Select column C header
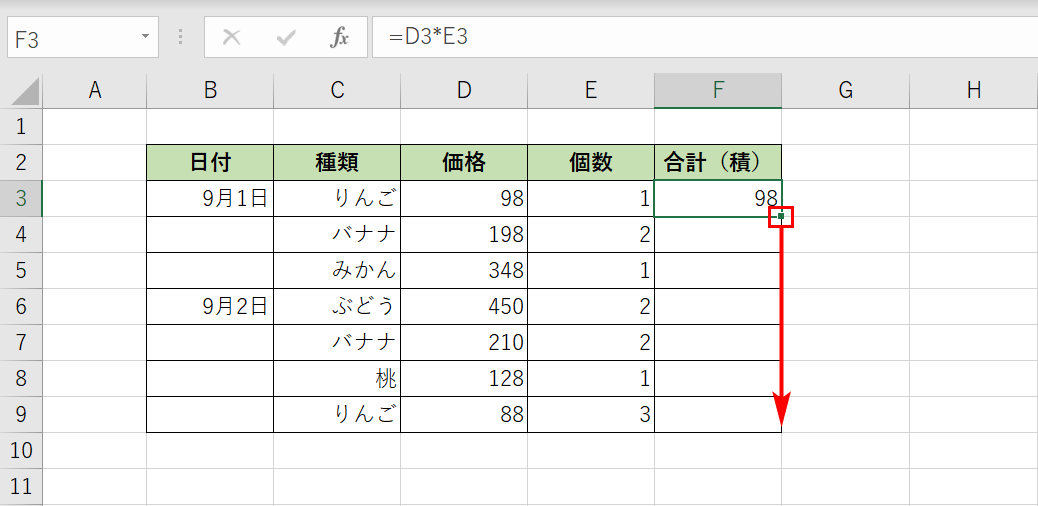 337,91
